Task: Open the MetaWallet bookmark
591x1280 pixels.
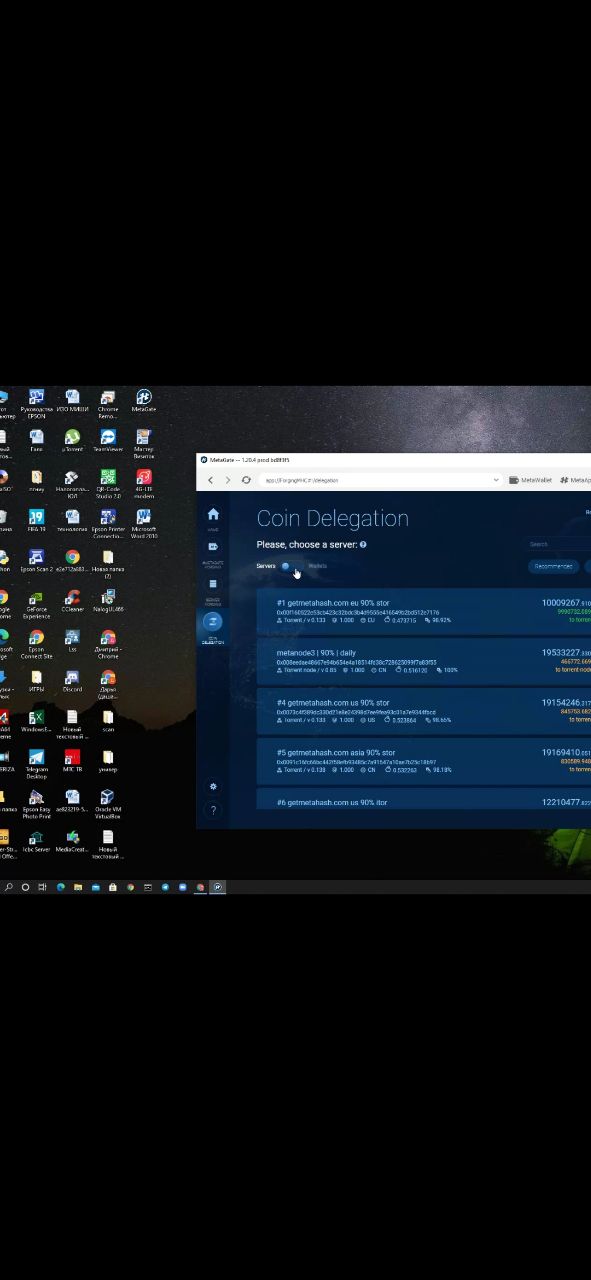Action: [531, 480]
